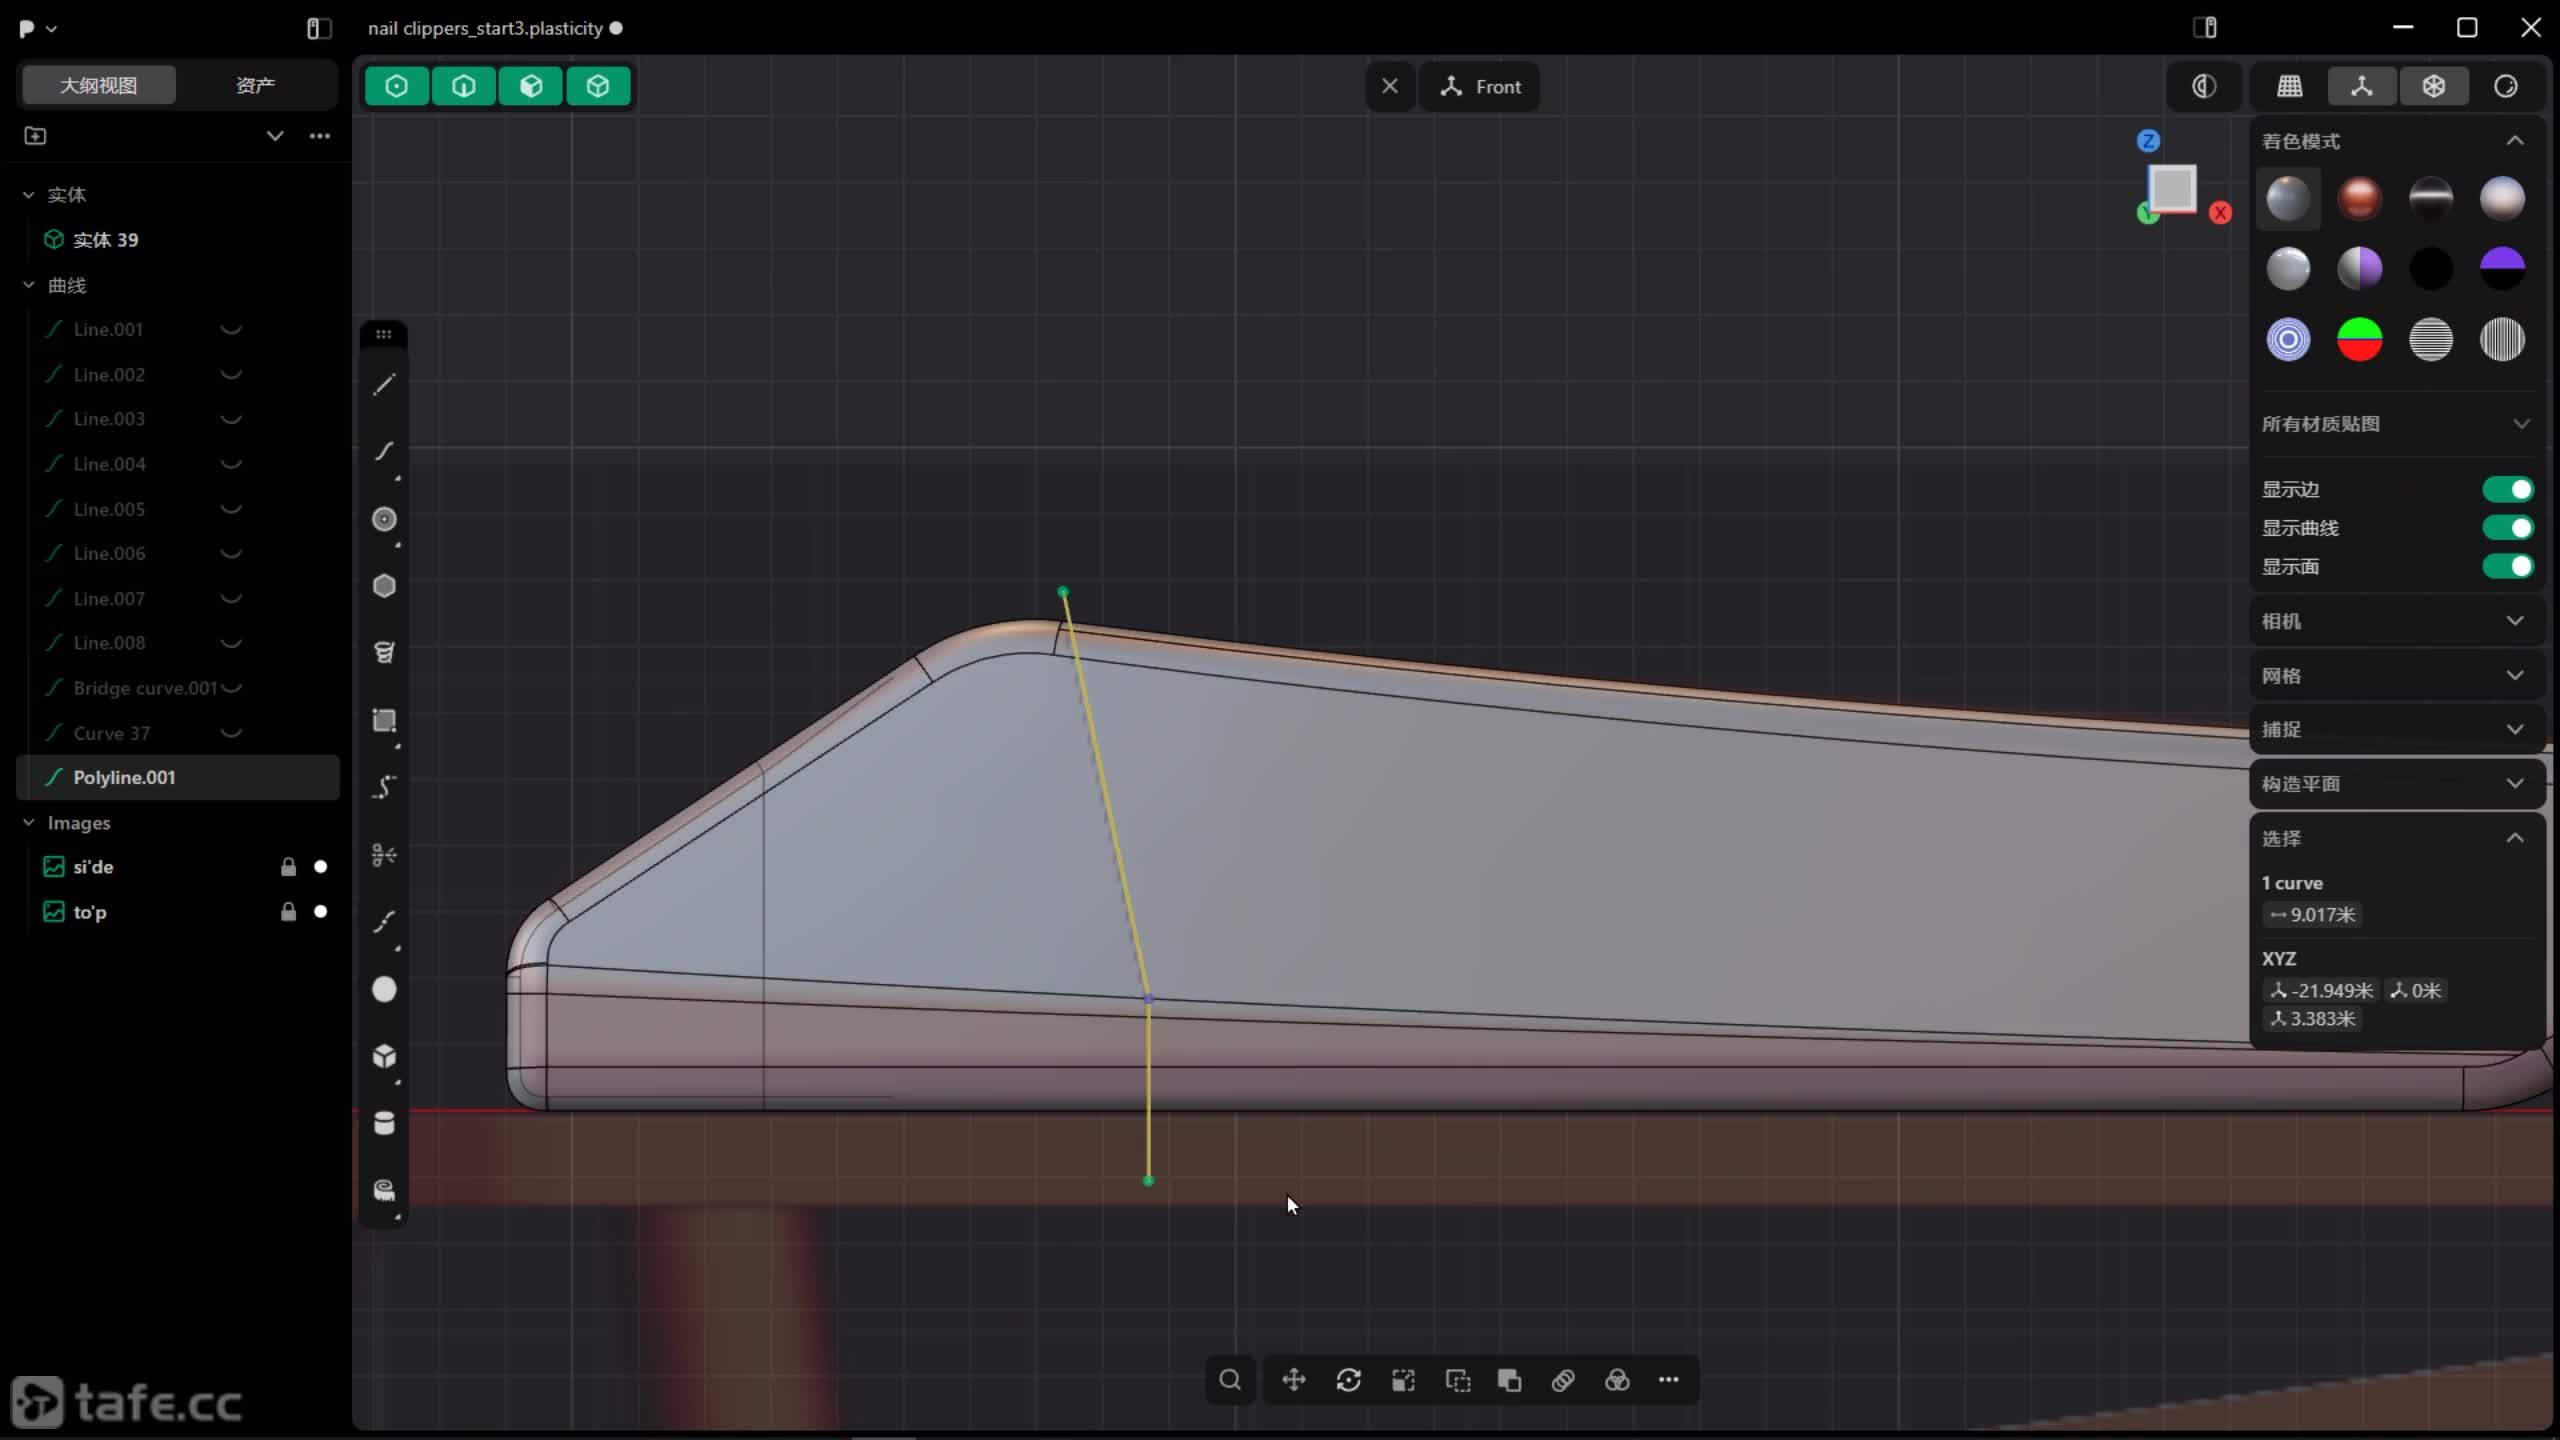The image size is (2560, 1440).
Task: Switch to the 大纲视图 tab
Action: coord(98,85)
